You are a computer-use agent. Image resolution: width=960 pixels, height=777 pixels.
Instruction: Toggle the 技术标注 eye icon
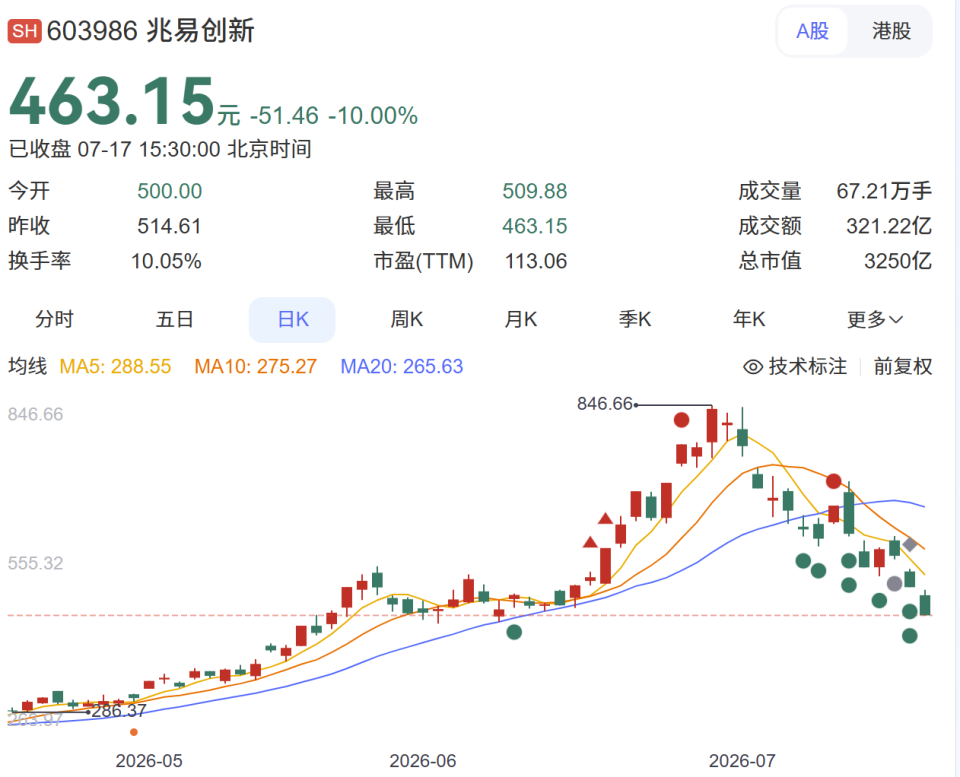click(752, 367)
